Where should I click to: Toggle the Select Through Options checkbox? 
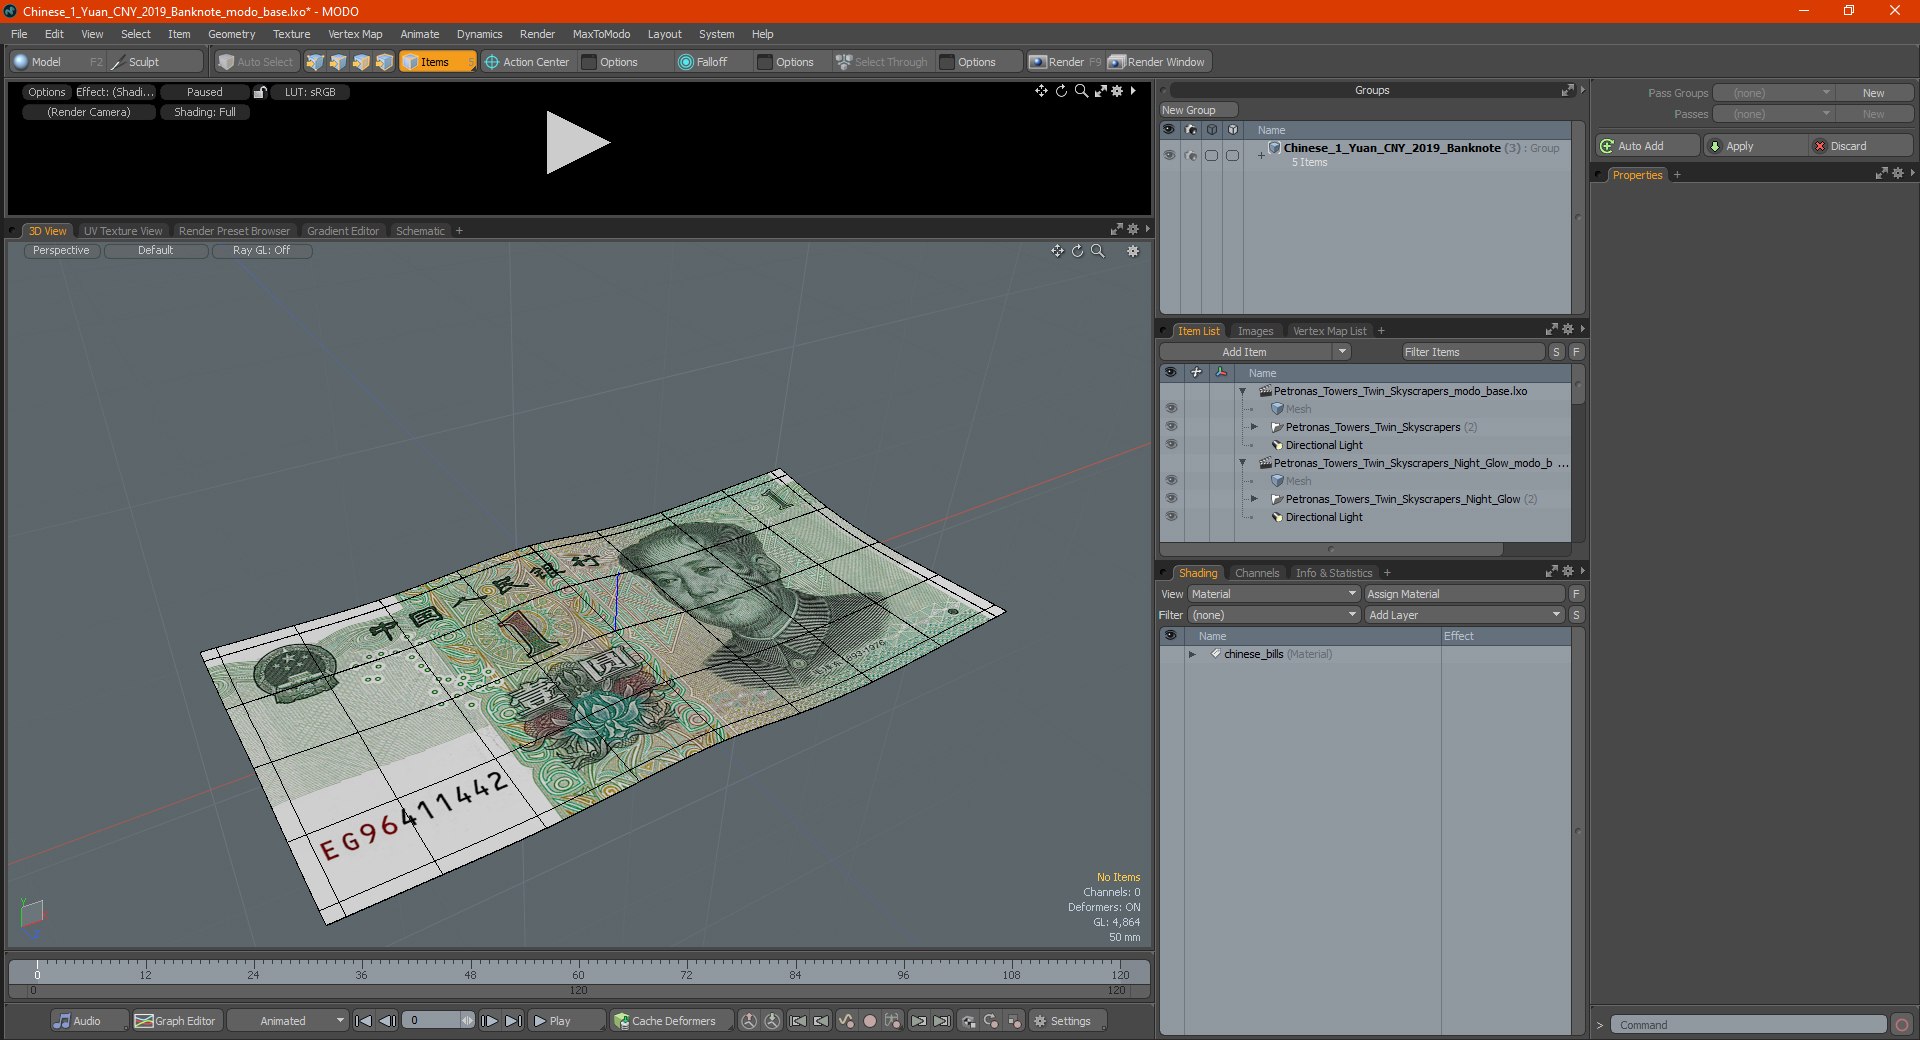tap(947, 62)
